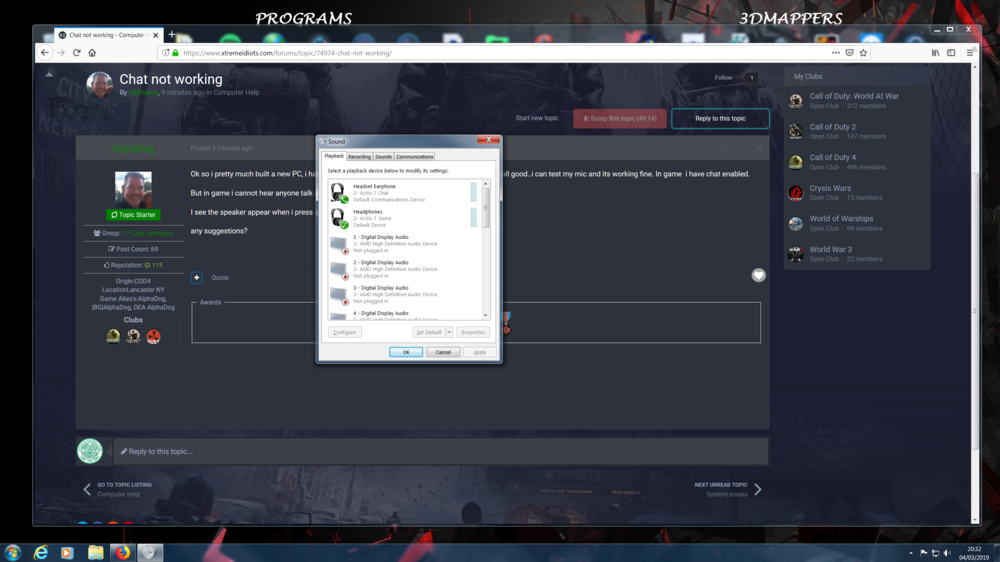Toggle sidebar view in Firefox toolbar
Viewport: 1000px width, 562px height.
[951, 53]
